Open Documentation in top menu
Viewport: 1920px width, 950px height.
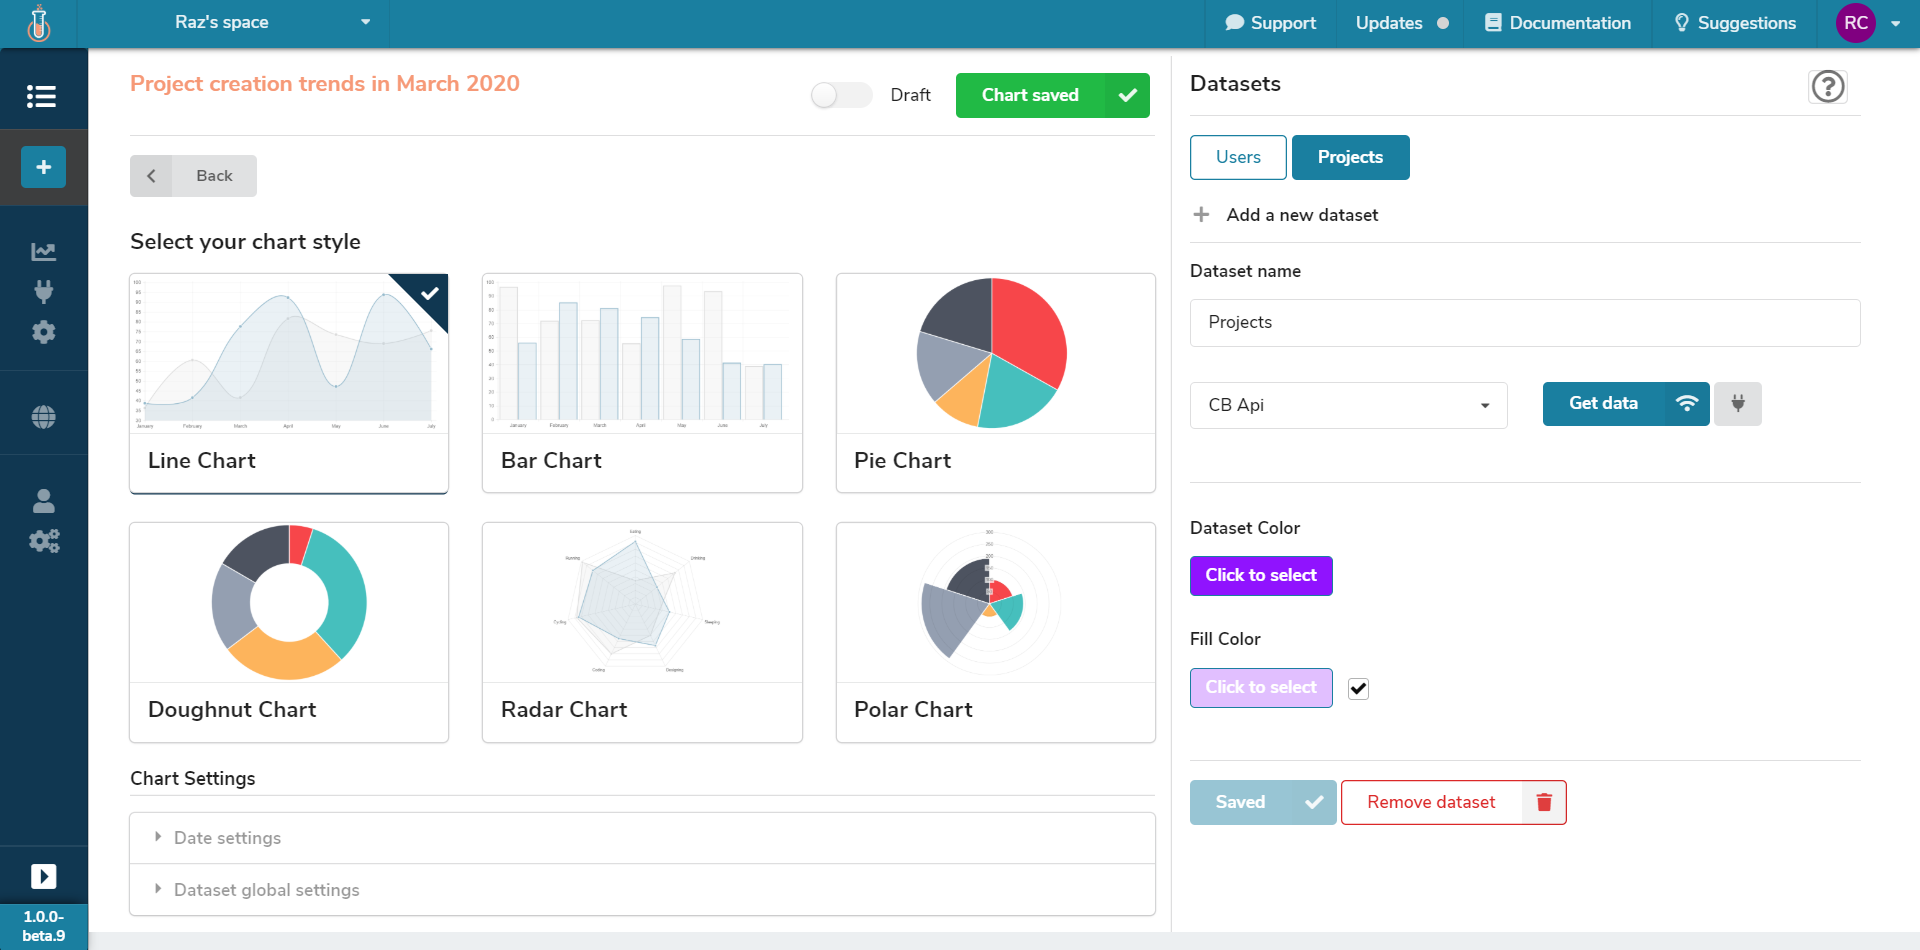pyautogui.click(x=1558, y=23)
